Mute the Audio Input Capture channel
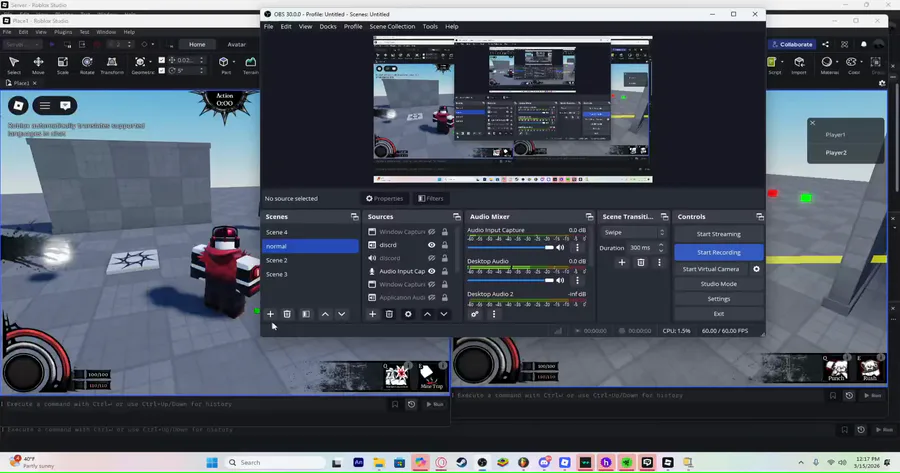 click(560, 247)
